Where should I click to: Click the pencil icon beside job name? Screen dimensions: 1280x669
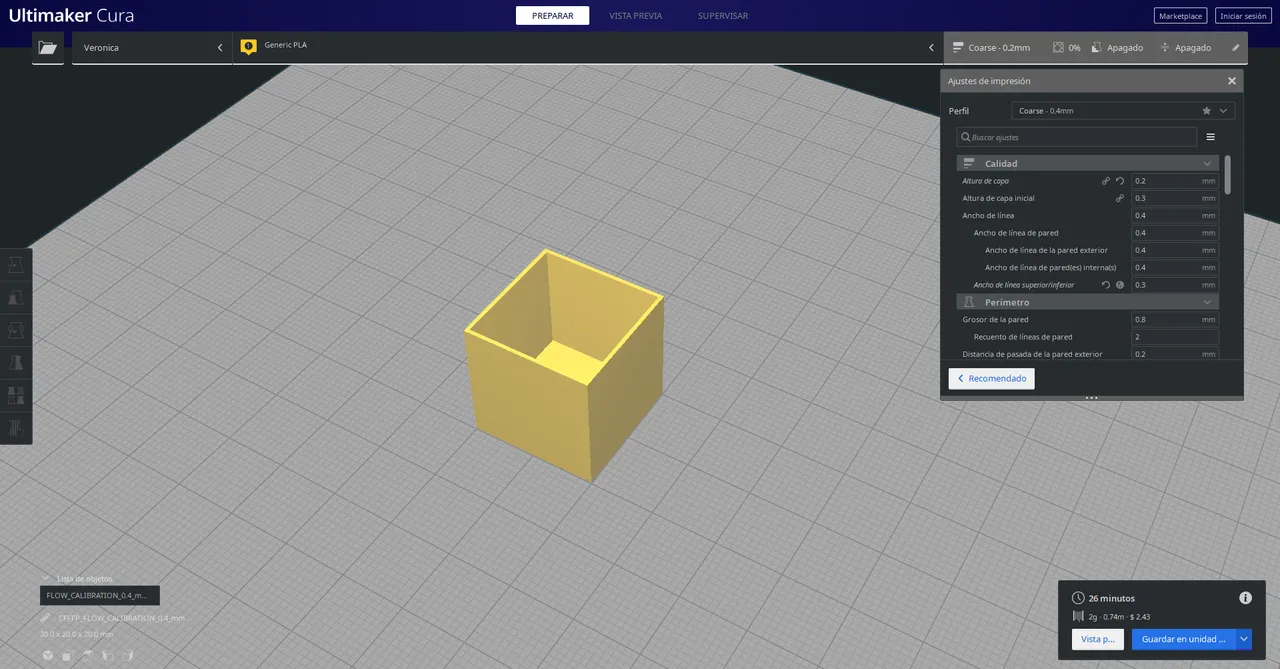point(46,618)
